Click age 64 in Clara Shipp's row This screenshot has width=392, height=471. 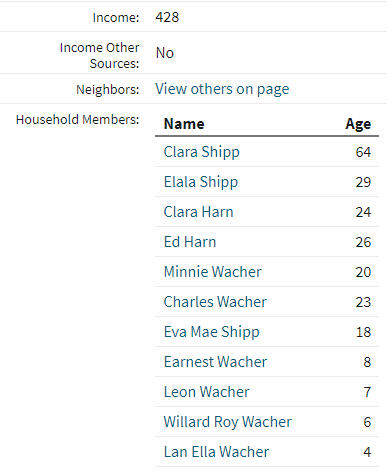[x=363, y=152]
